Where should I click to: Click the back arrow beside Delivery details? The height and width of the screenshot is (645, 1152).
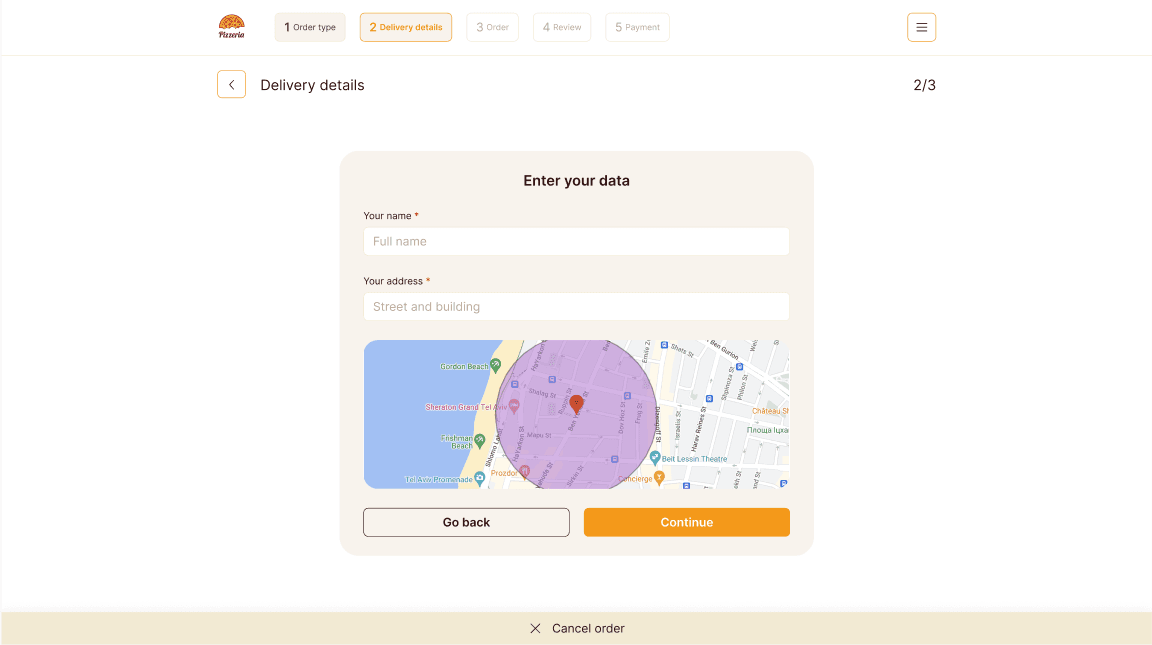pyautogui.click(x=231, y=84)
